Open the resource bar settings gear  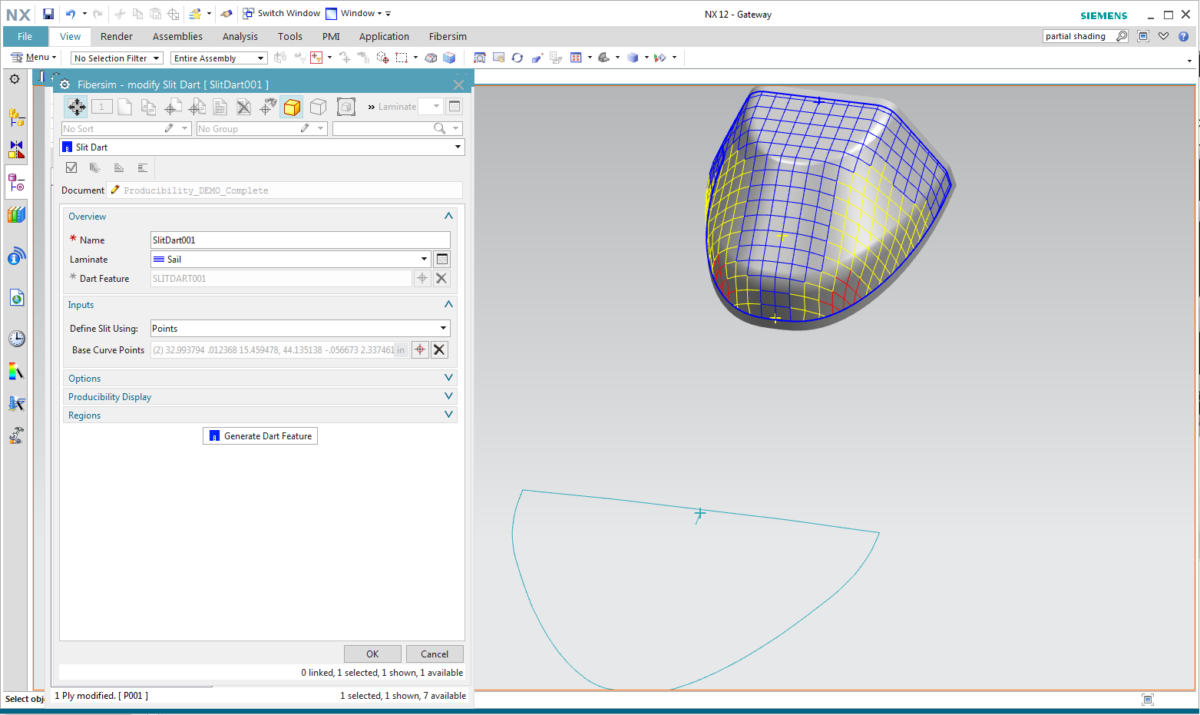point(14,79)
